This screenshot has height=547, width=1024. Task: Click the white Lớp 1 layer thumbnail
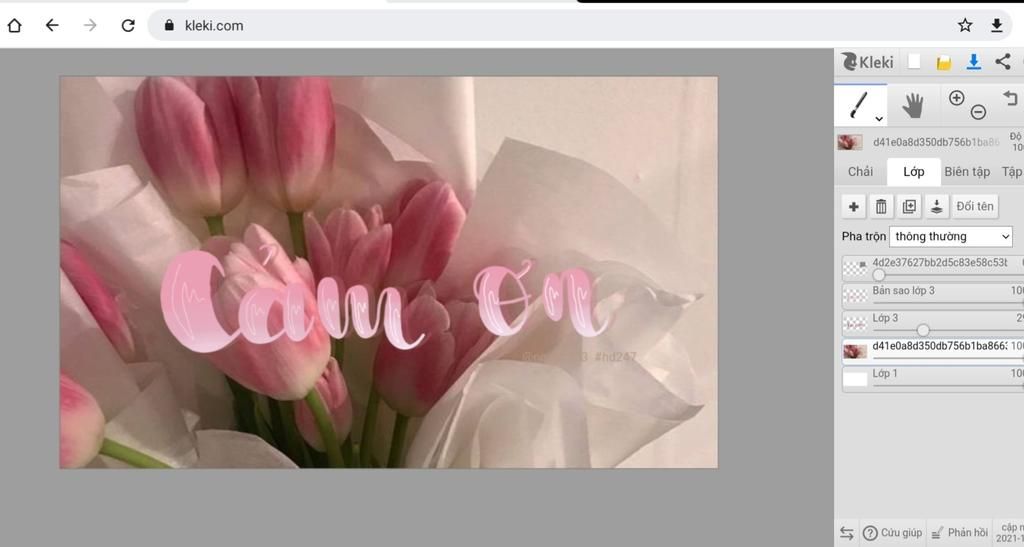tap(856, 379)
